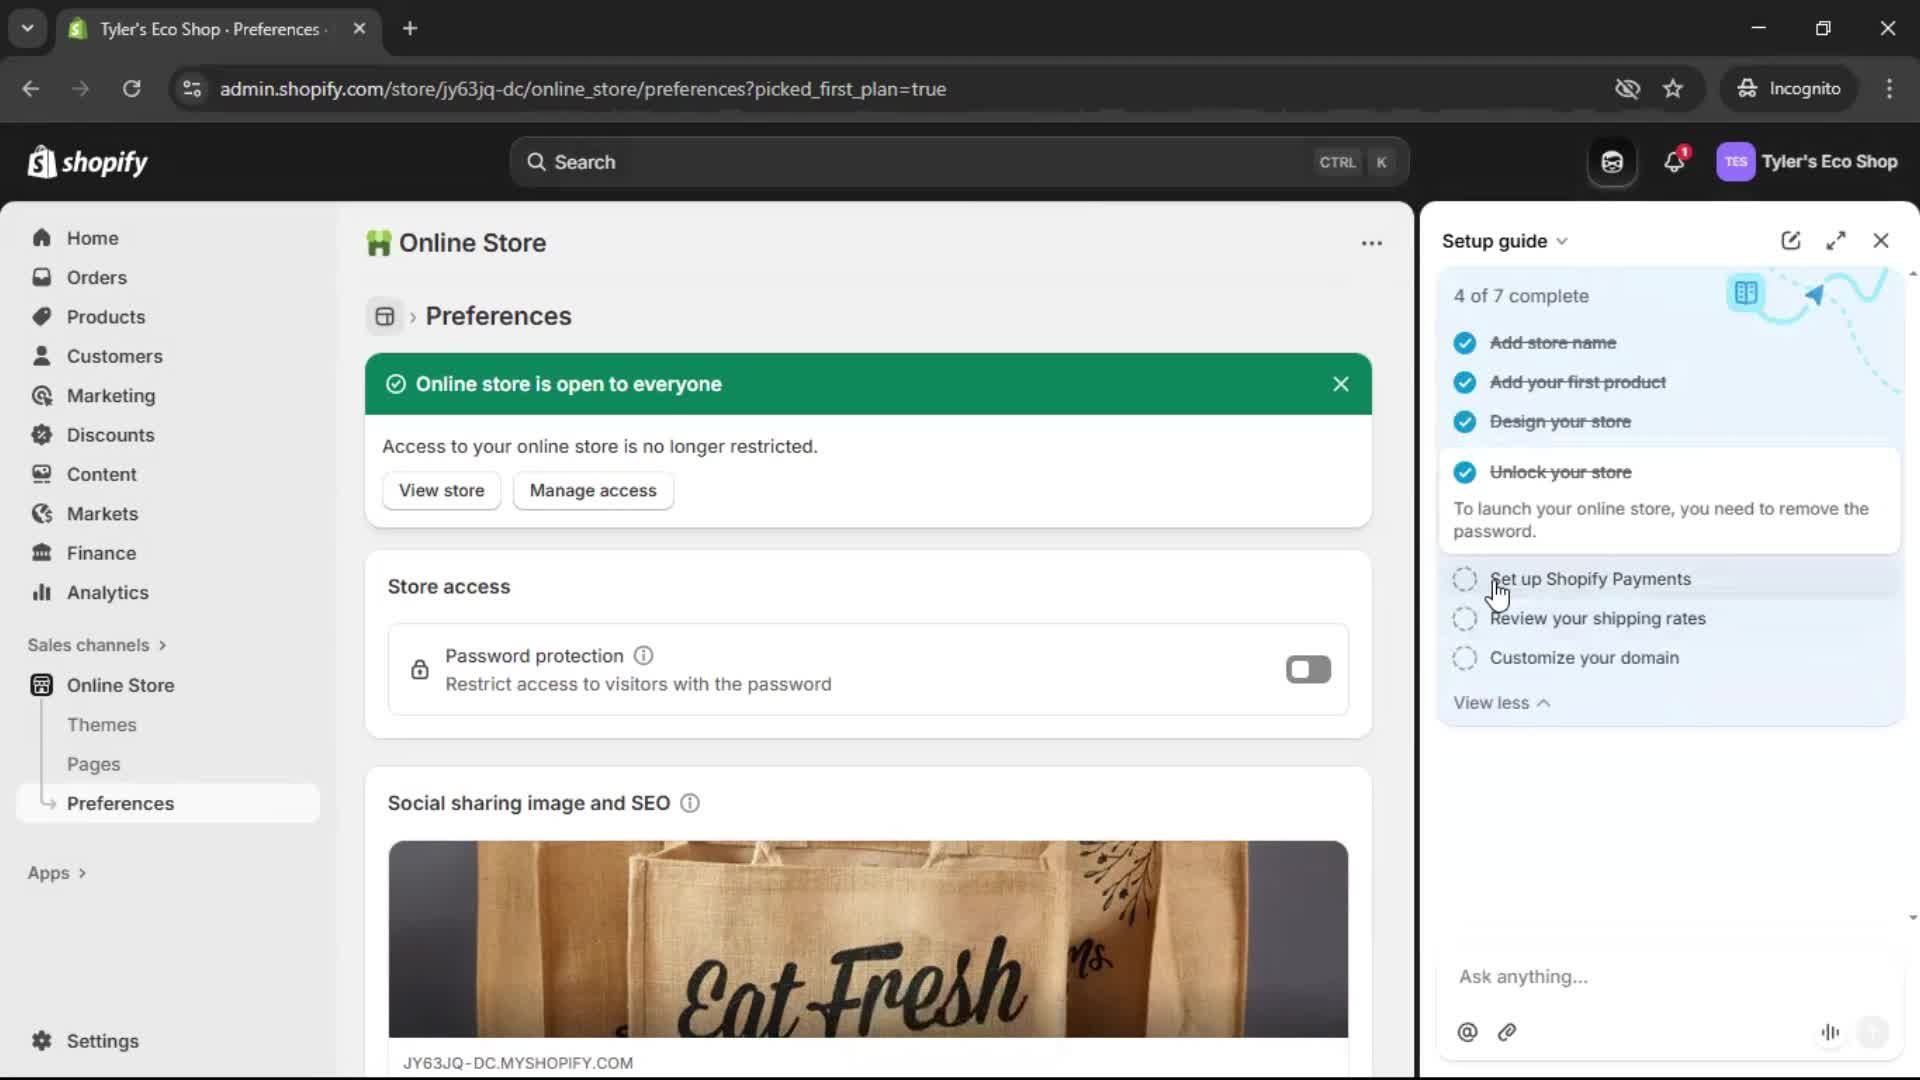
Task: Mark Set up Shopify Payments as complete
Action: [x=1464, y=579]
